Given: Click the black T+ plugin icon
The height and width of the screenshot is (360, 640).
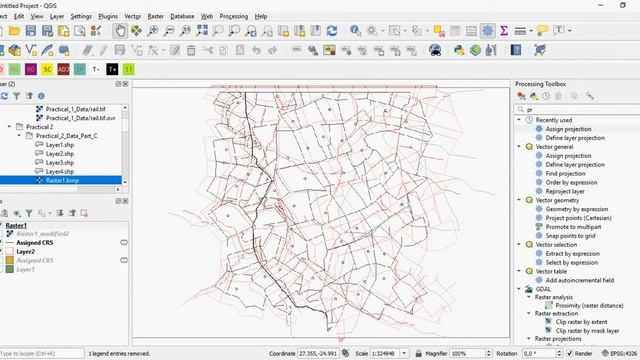Looking at the screenshot, I should pyautogui.click(x=112, y=69).
